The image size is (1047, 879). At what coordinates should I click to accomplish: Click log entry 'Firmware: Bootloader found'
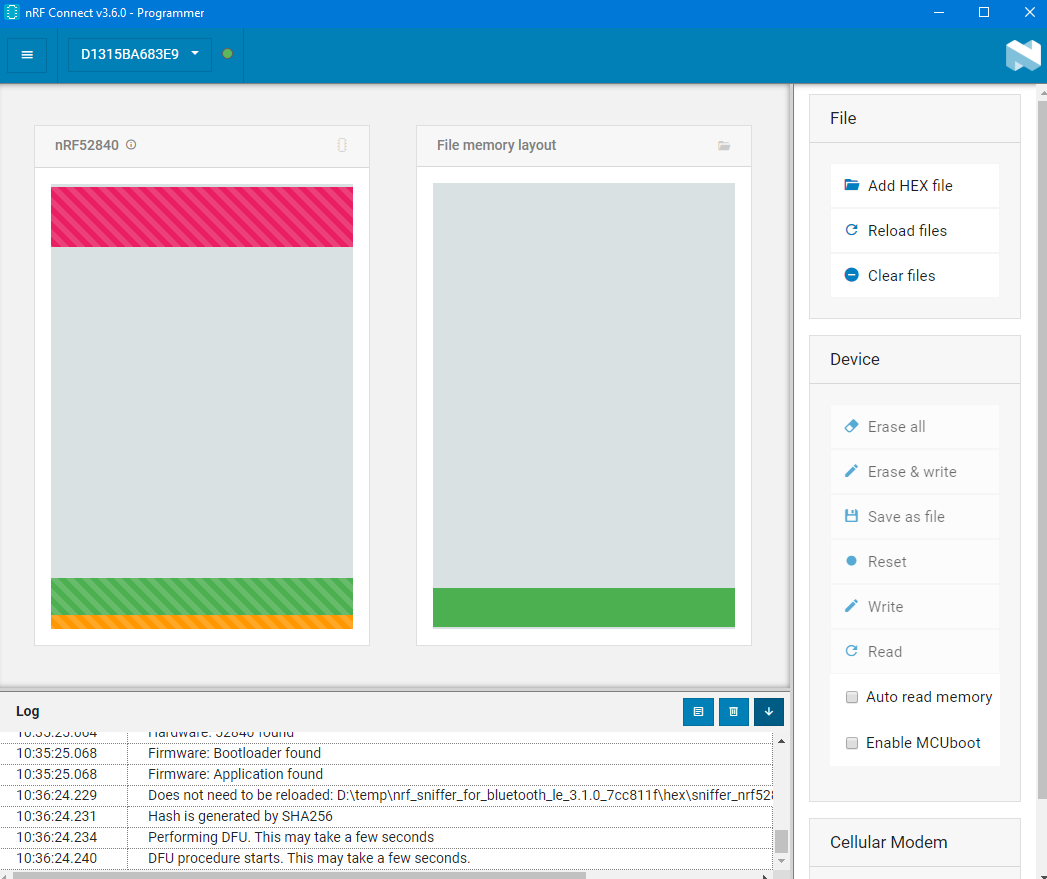(234, 753)
